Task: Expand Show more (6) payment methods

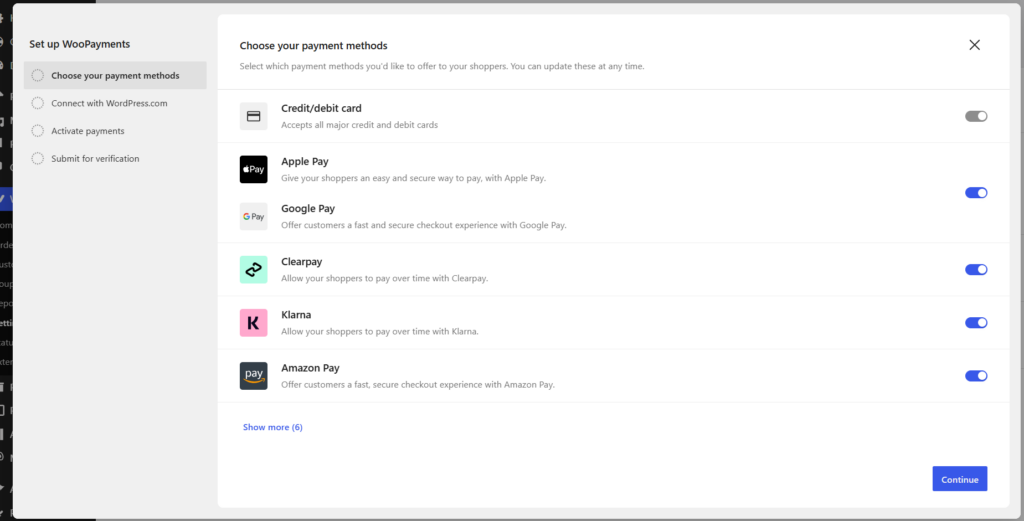Action: (272, 427)
